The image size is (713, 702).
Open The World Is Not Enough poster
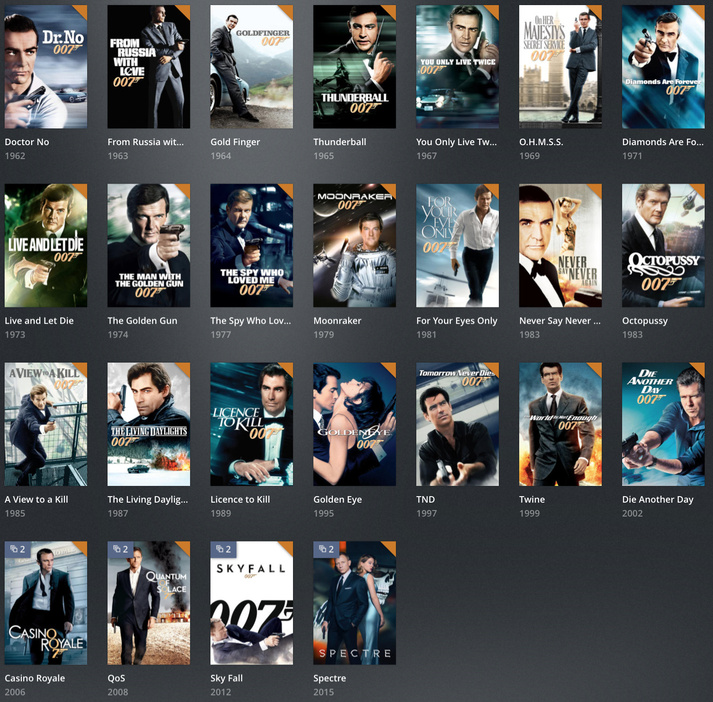pos(560,424)
